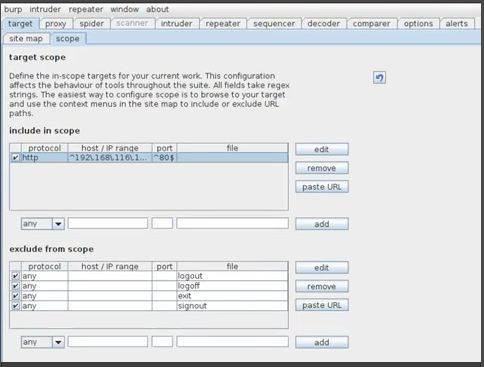The width and height of the screenshot is (484, 367).
Task: Click edit for include in scope
Action: 322,149
